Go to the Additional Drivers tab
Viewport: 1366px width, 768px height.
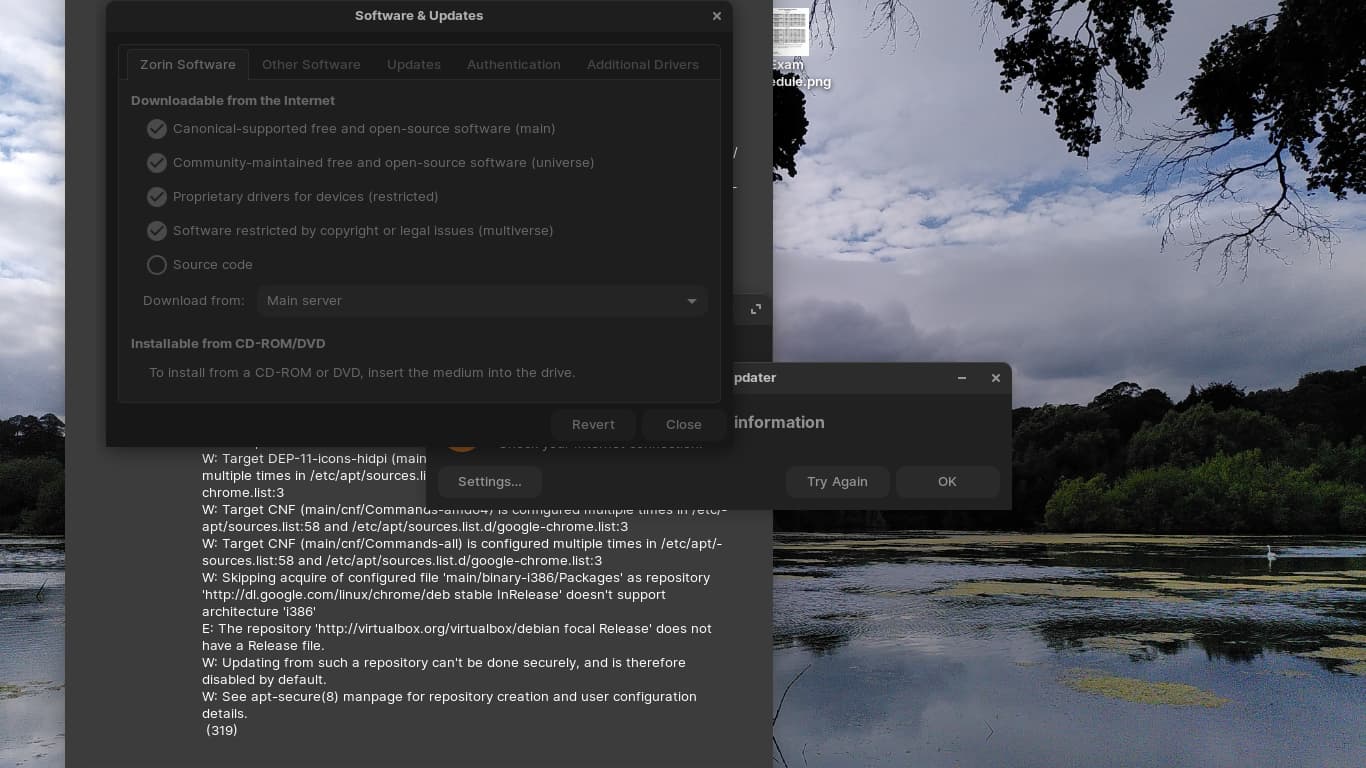[642, 64]
